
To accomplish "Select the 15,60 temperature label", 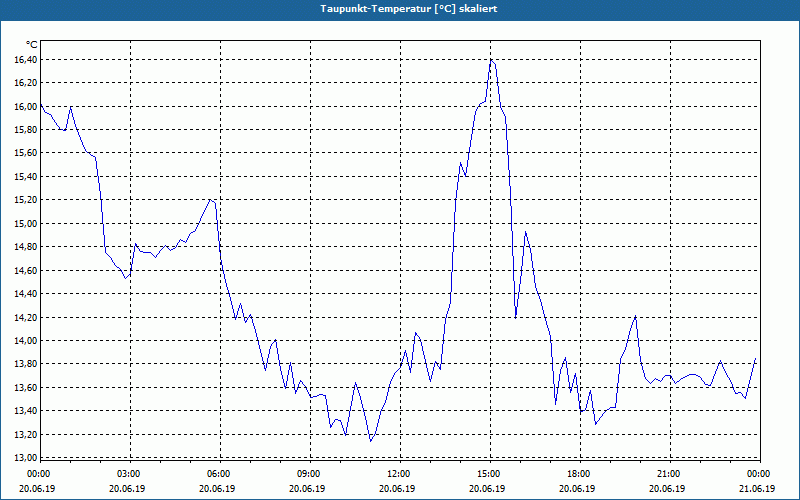I will (x=25, y=153).
